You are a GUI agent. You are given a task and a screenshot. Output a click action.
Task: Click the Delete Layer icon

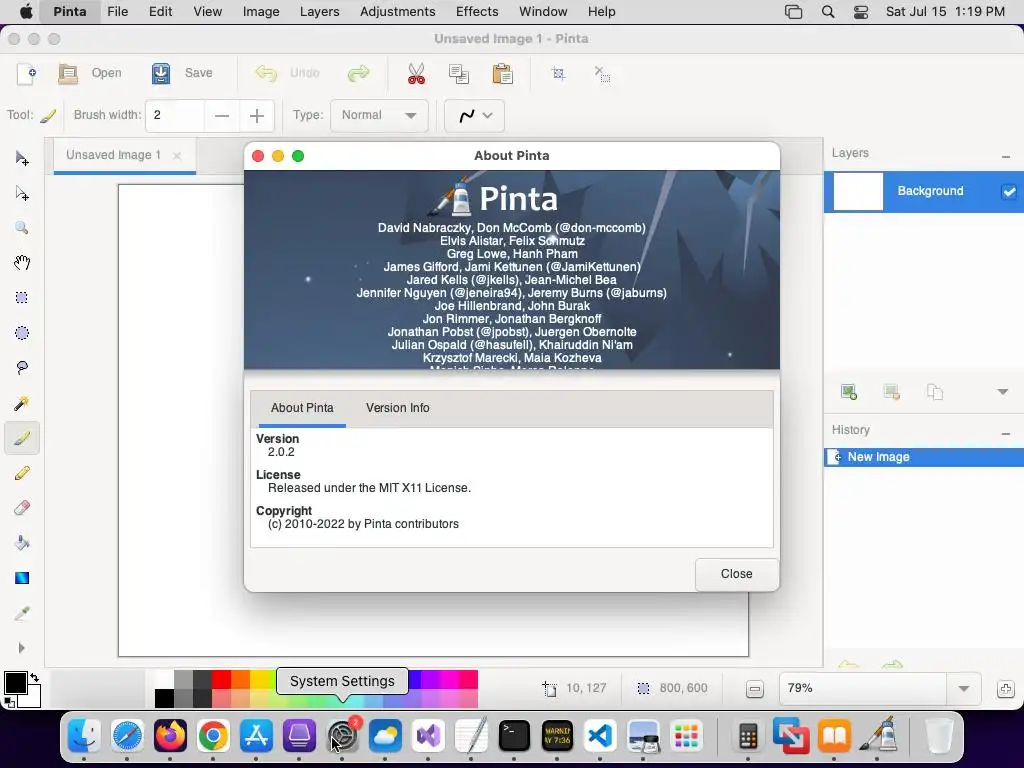click(892, 392)
